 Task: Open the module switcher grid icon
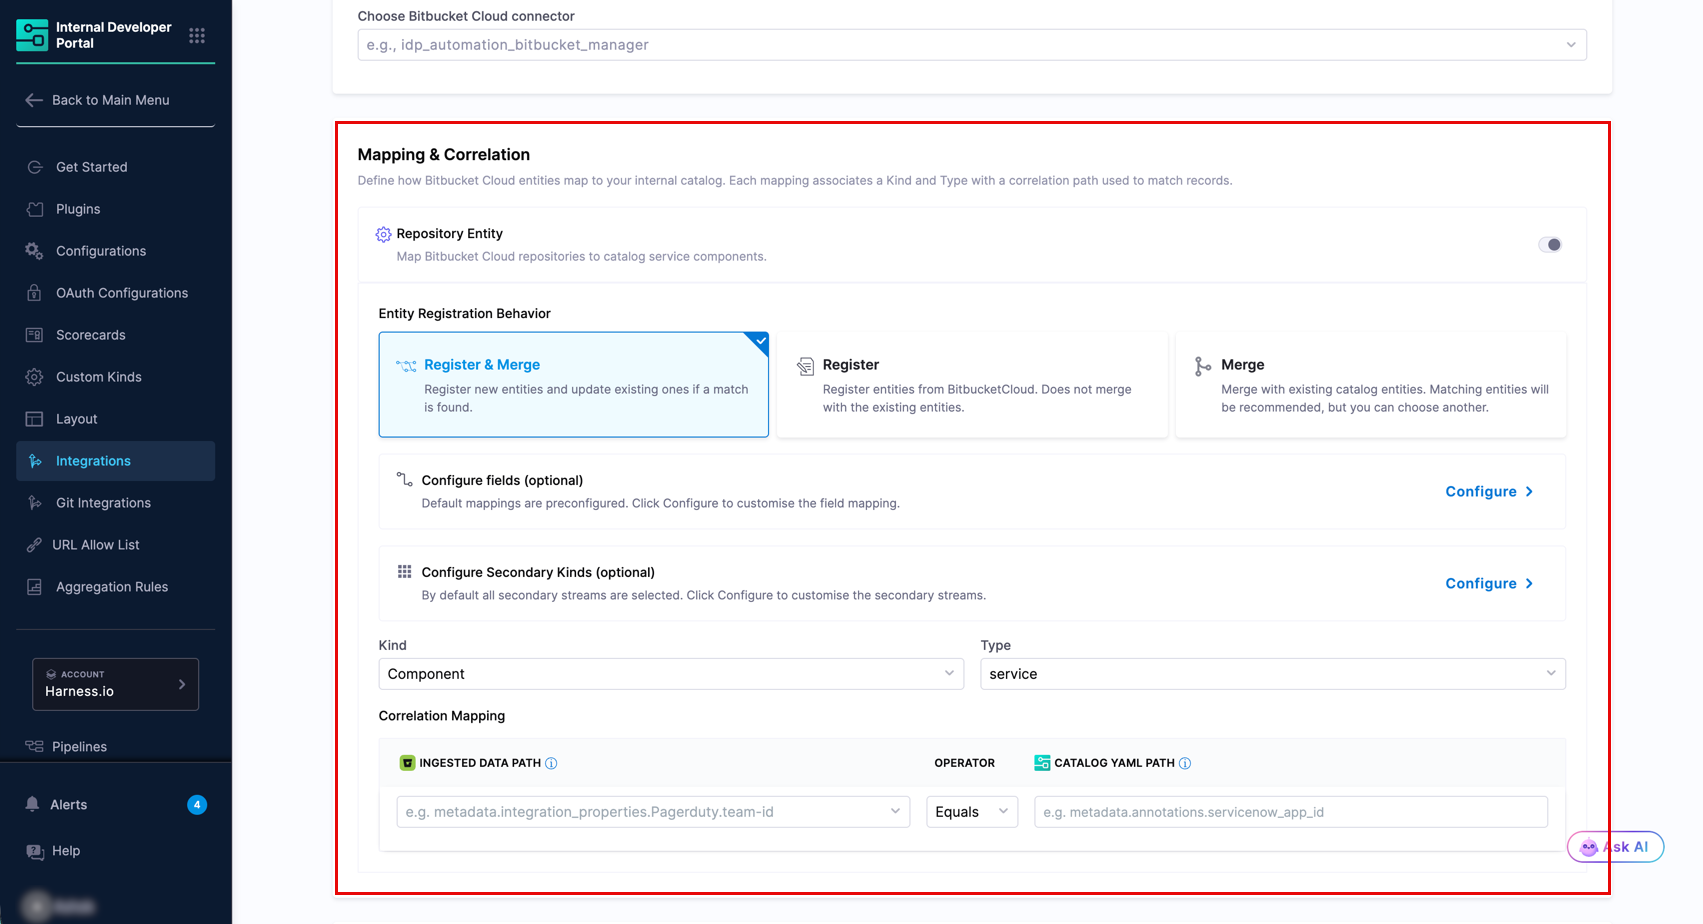click(197, 35)
